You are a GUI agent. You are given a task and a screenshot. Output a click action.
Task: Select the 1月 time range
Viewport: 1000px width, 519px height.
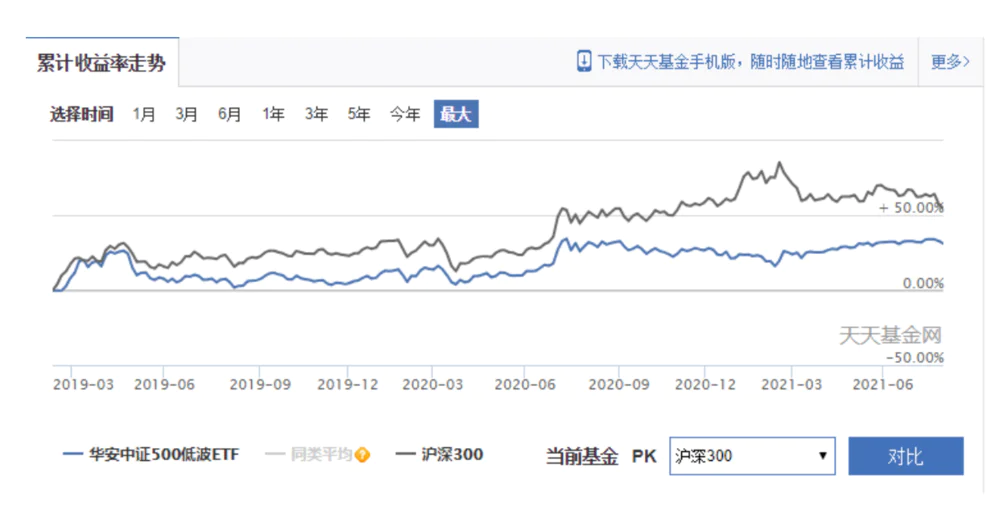144,114
